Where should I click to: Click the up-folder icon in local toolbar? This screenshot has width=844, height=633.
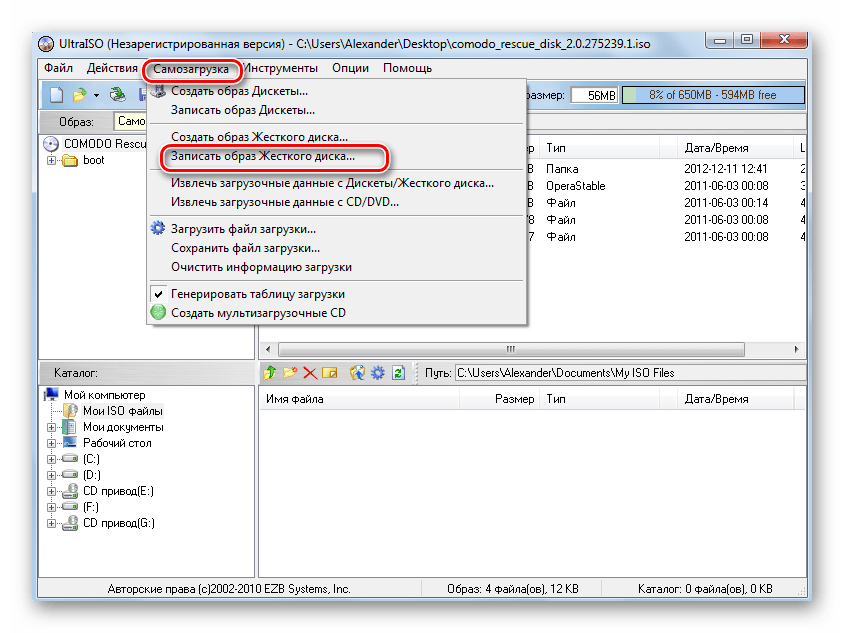pos(269,373)
